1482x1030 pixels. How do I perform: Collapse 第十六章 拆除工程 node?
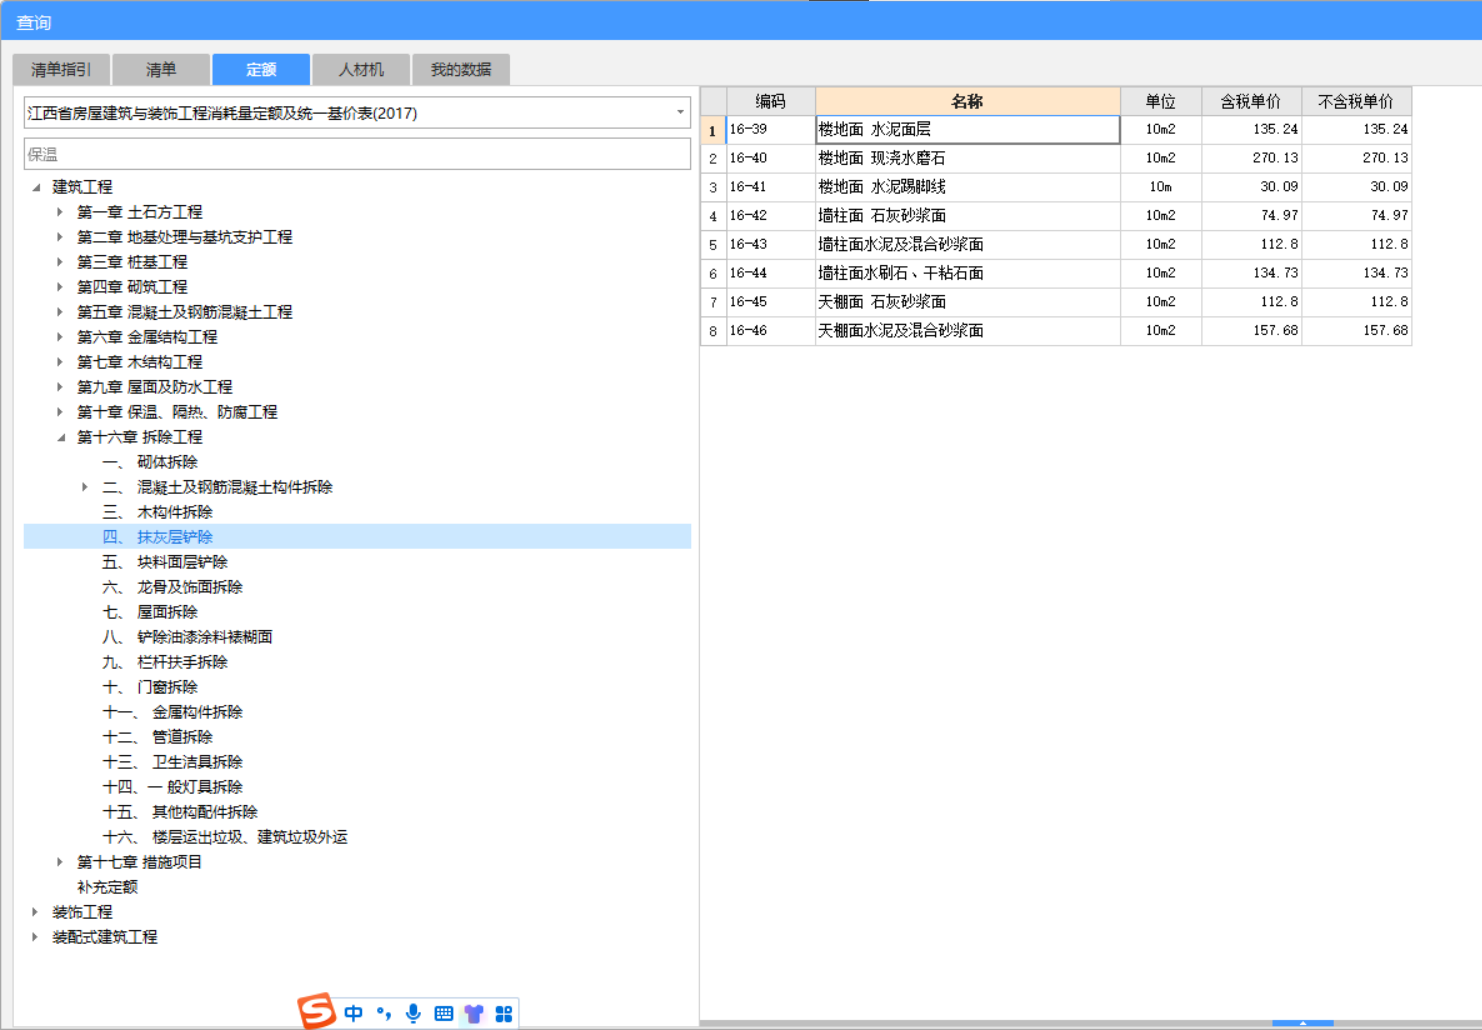[60, 437]
